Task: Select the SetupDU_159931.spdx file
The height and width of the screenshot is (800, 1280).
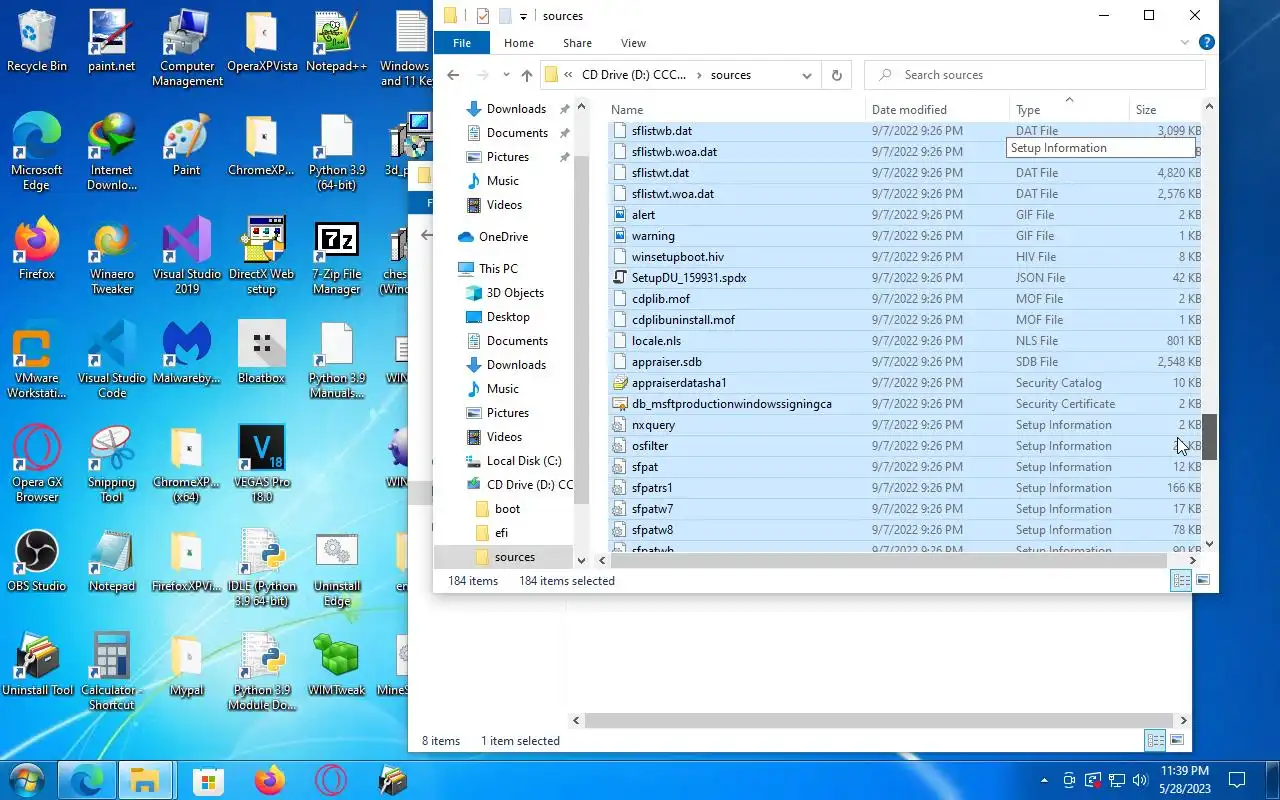Action: 905,278
